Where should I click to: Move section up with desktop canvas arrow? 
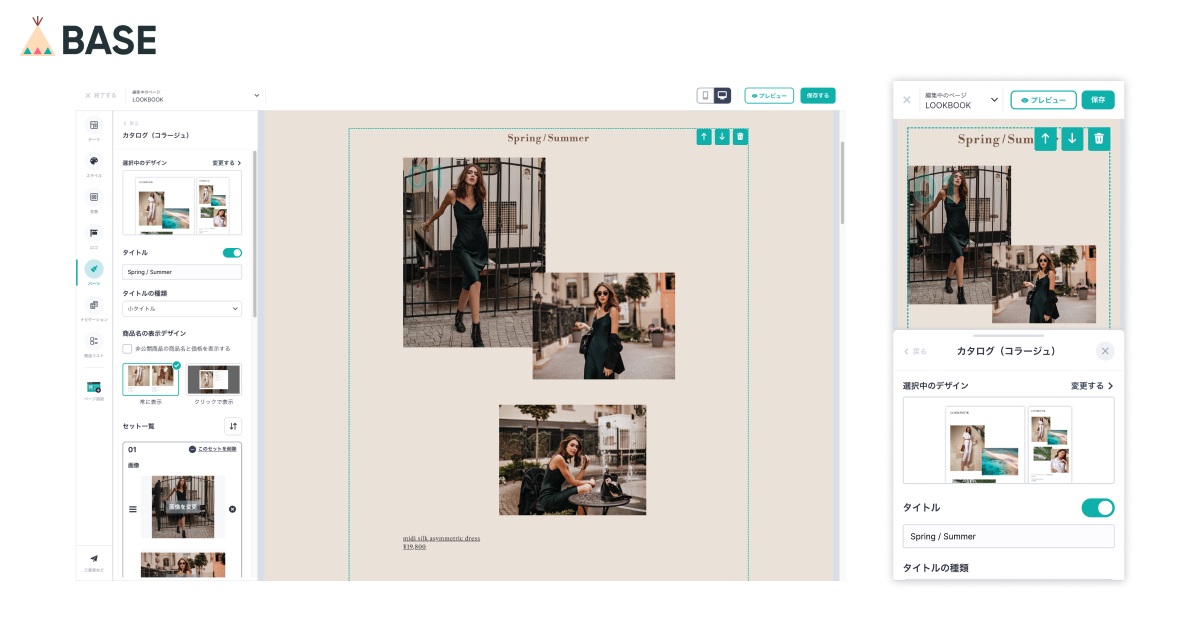pos(704,137)
